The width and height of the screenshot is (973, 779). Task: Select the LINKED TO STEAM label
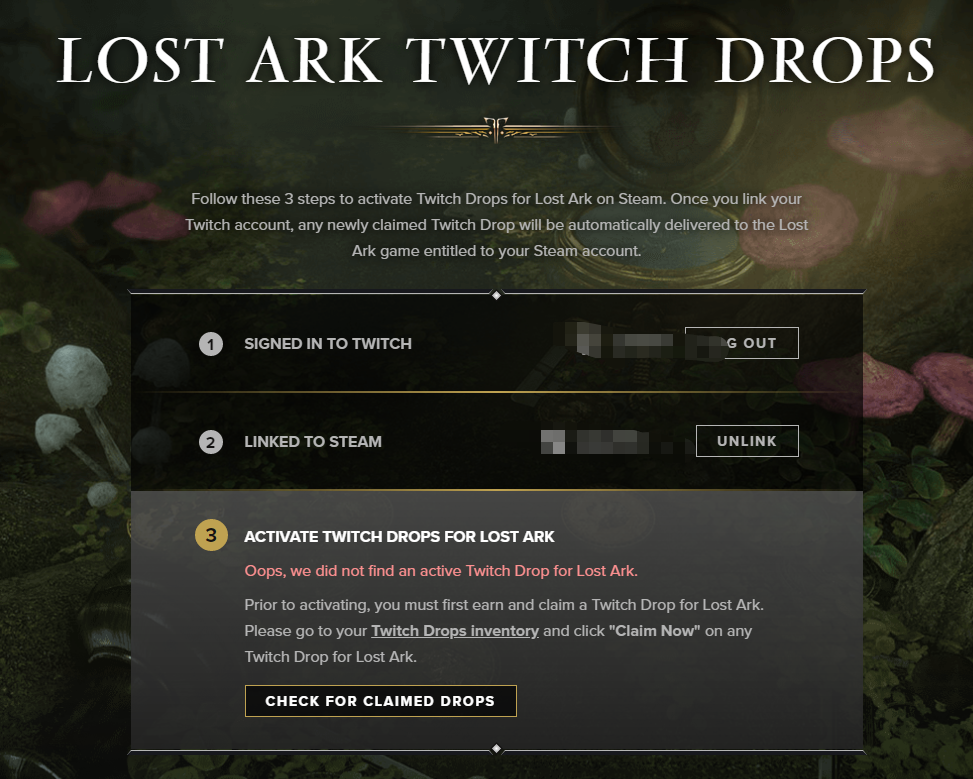point(313,442)
